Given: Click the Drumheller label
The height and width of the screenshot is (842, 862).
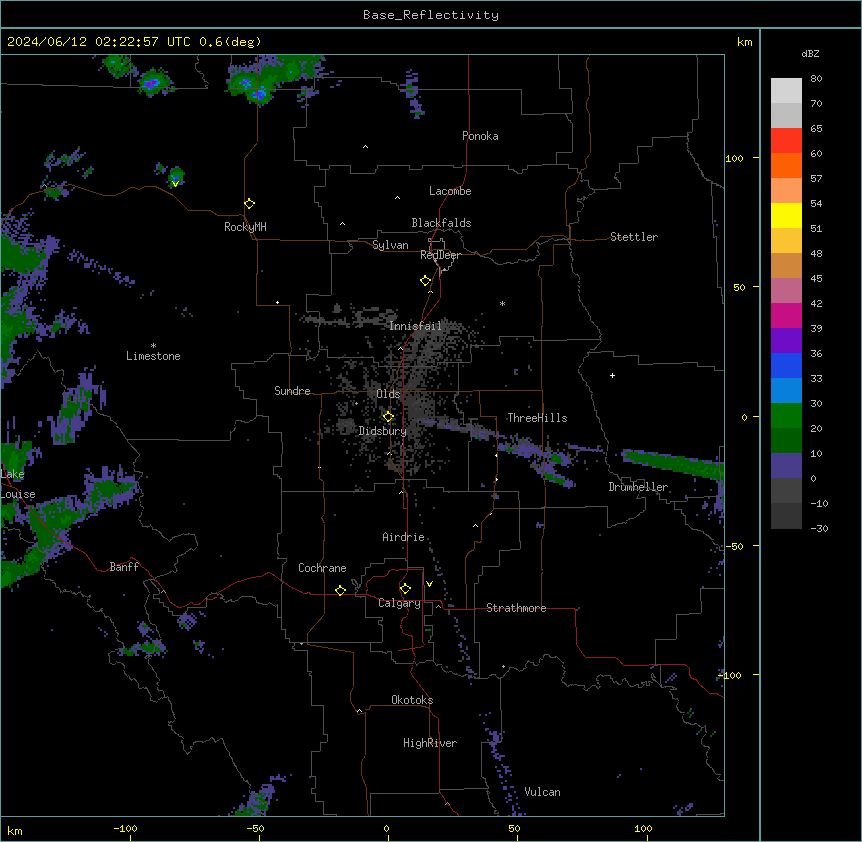Looking at the screenshot, I should point(638,487).
